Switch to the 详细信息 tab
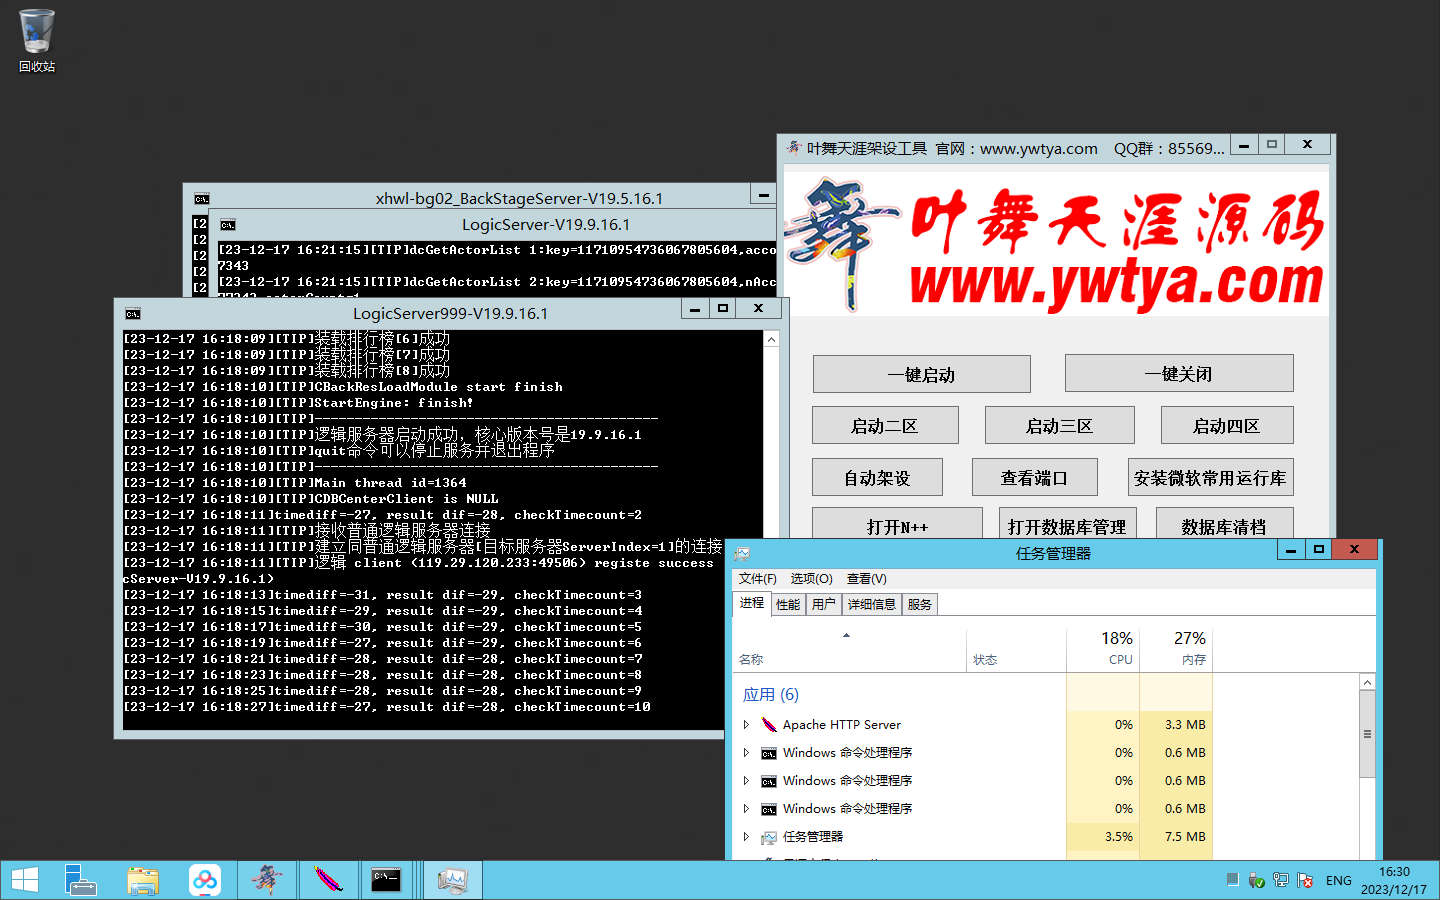This screenshot has width=1440, height=900. coord(872,604)
